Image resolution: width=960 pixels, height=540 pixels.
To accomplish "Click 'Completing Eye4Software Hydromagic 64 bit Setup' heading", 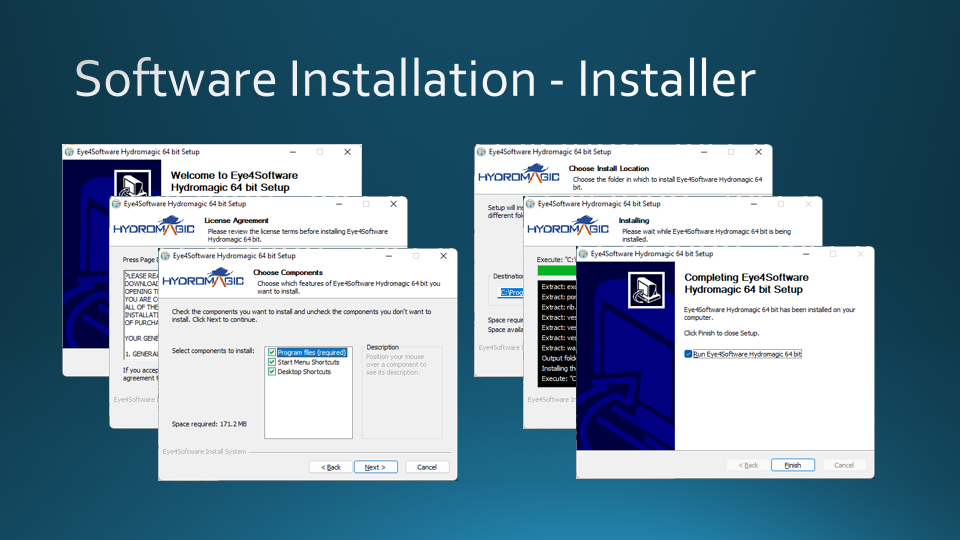I will point(746,283).
